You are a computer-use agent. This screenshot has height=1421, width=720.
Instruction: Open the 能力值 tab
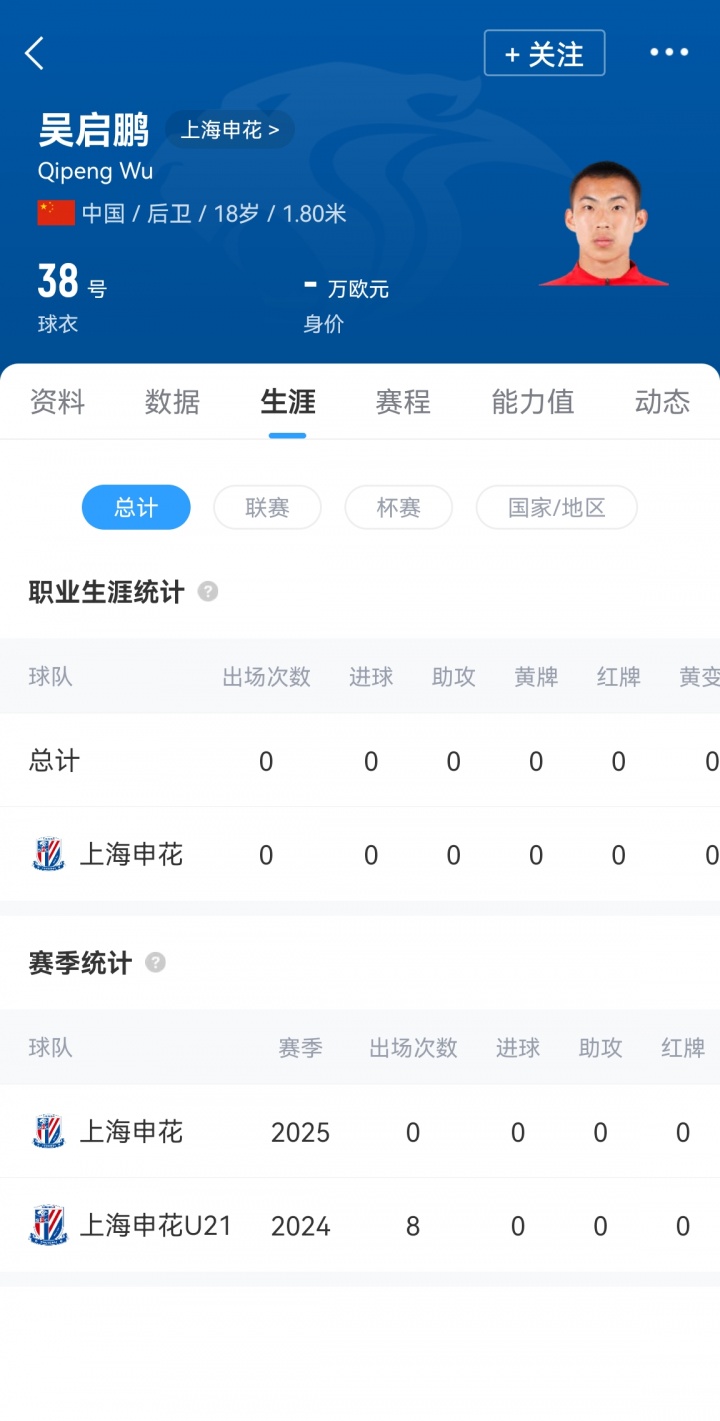coord(532,402)
